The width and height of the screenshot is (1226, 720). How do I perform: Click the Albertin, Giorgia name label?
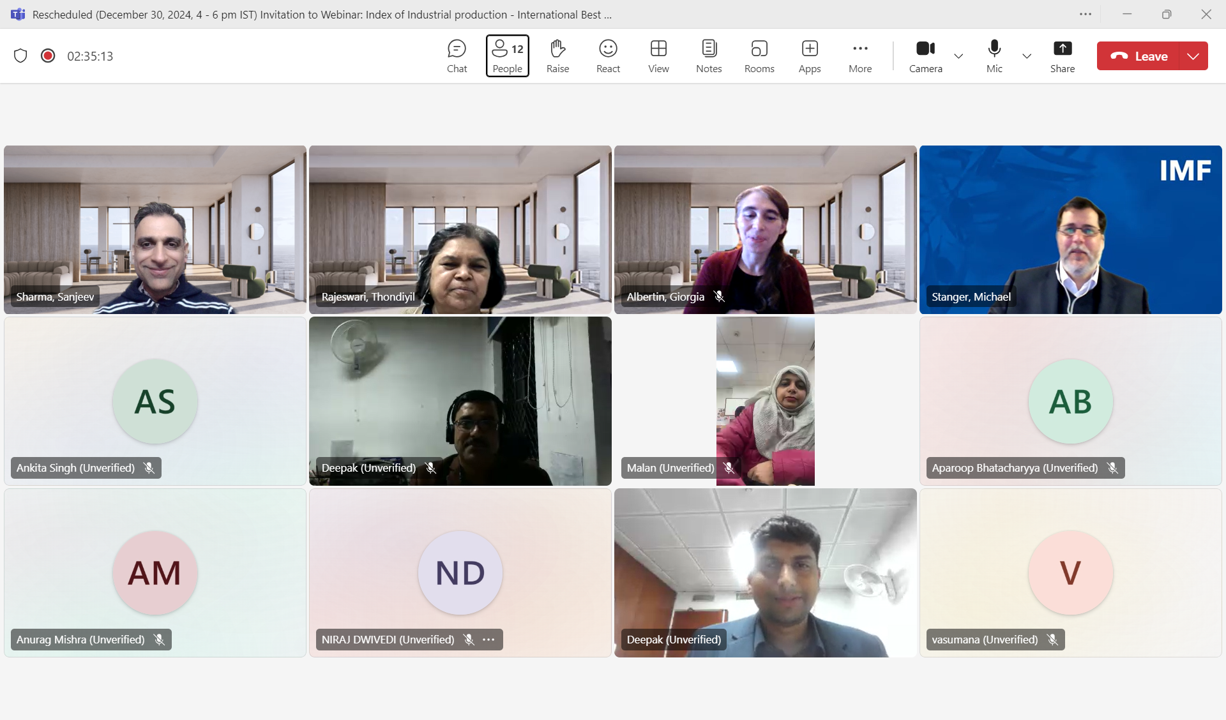point(665,297)
